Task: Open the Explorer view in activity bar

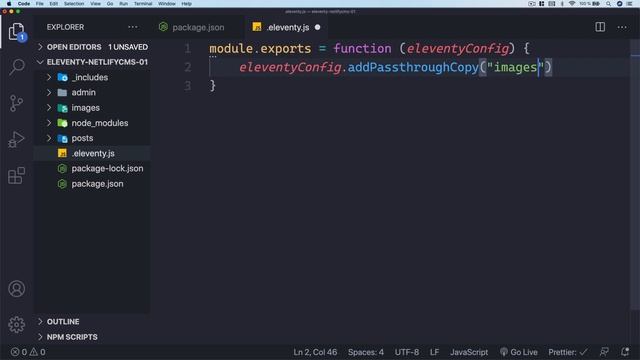Action: (16, 32)
